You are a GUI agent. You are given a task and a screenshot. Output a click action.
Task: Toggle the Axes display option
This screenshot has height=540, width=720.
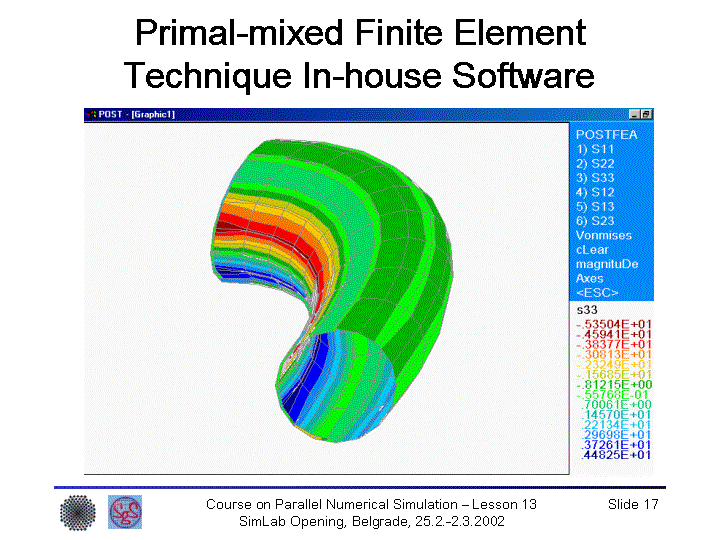(x=590, y=278)
